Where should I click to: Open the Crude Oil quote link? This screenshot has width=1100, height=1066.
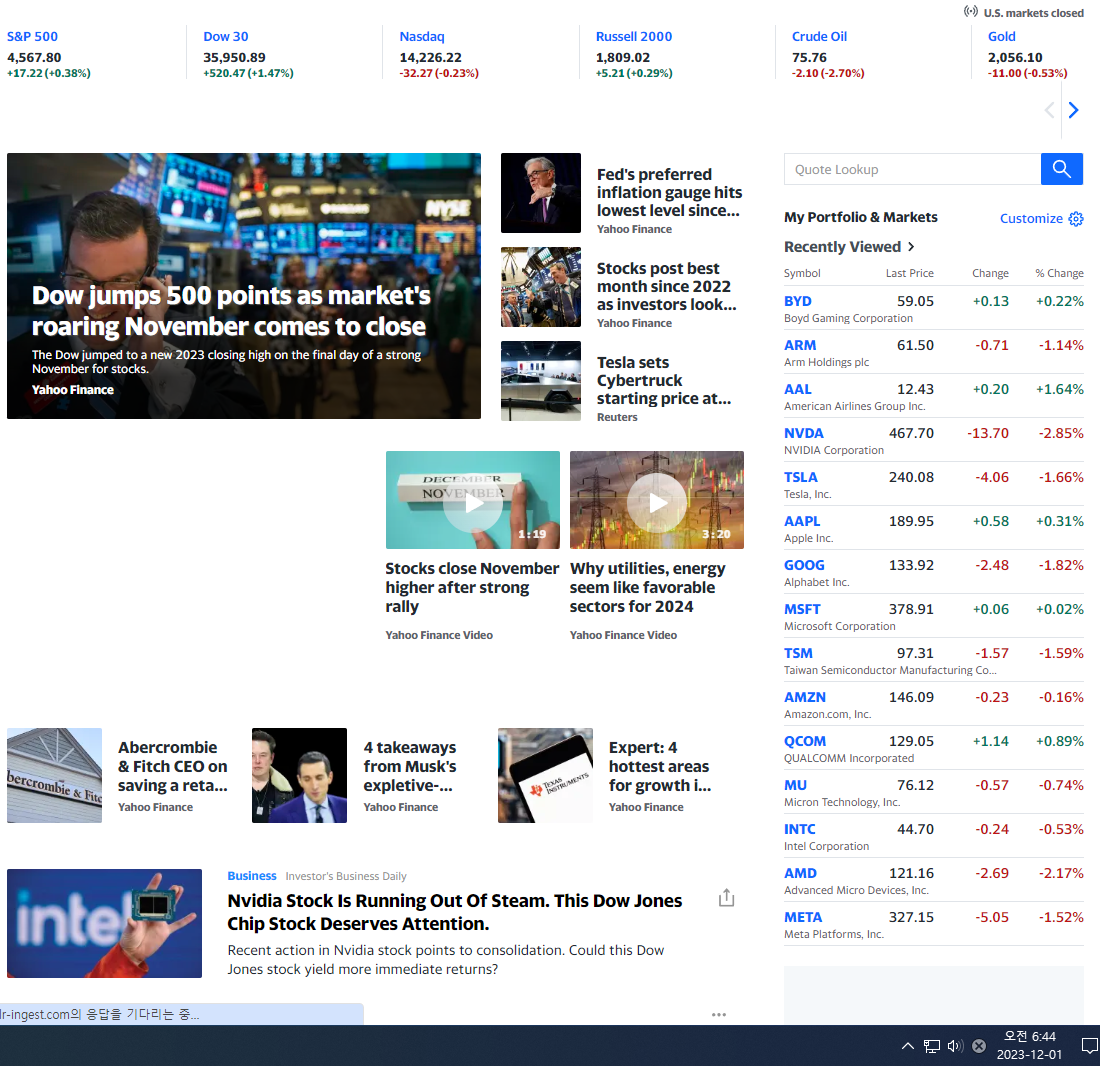tap(819, 36)
